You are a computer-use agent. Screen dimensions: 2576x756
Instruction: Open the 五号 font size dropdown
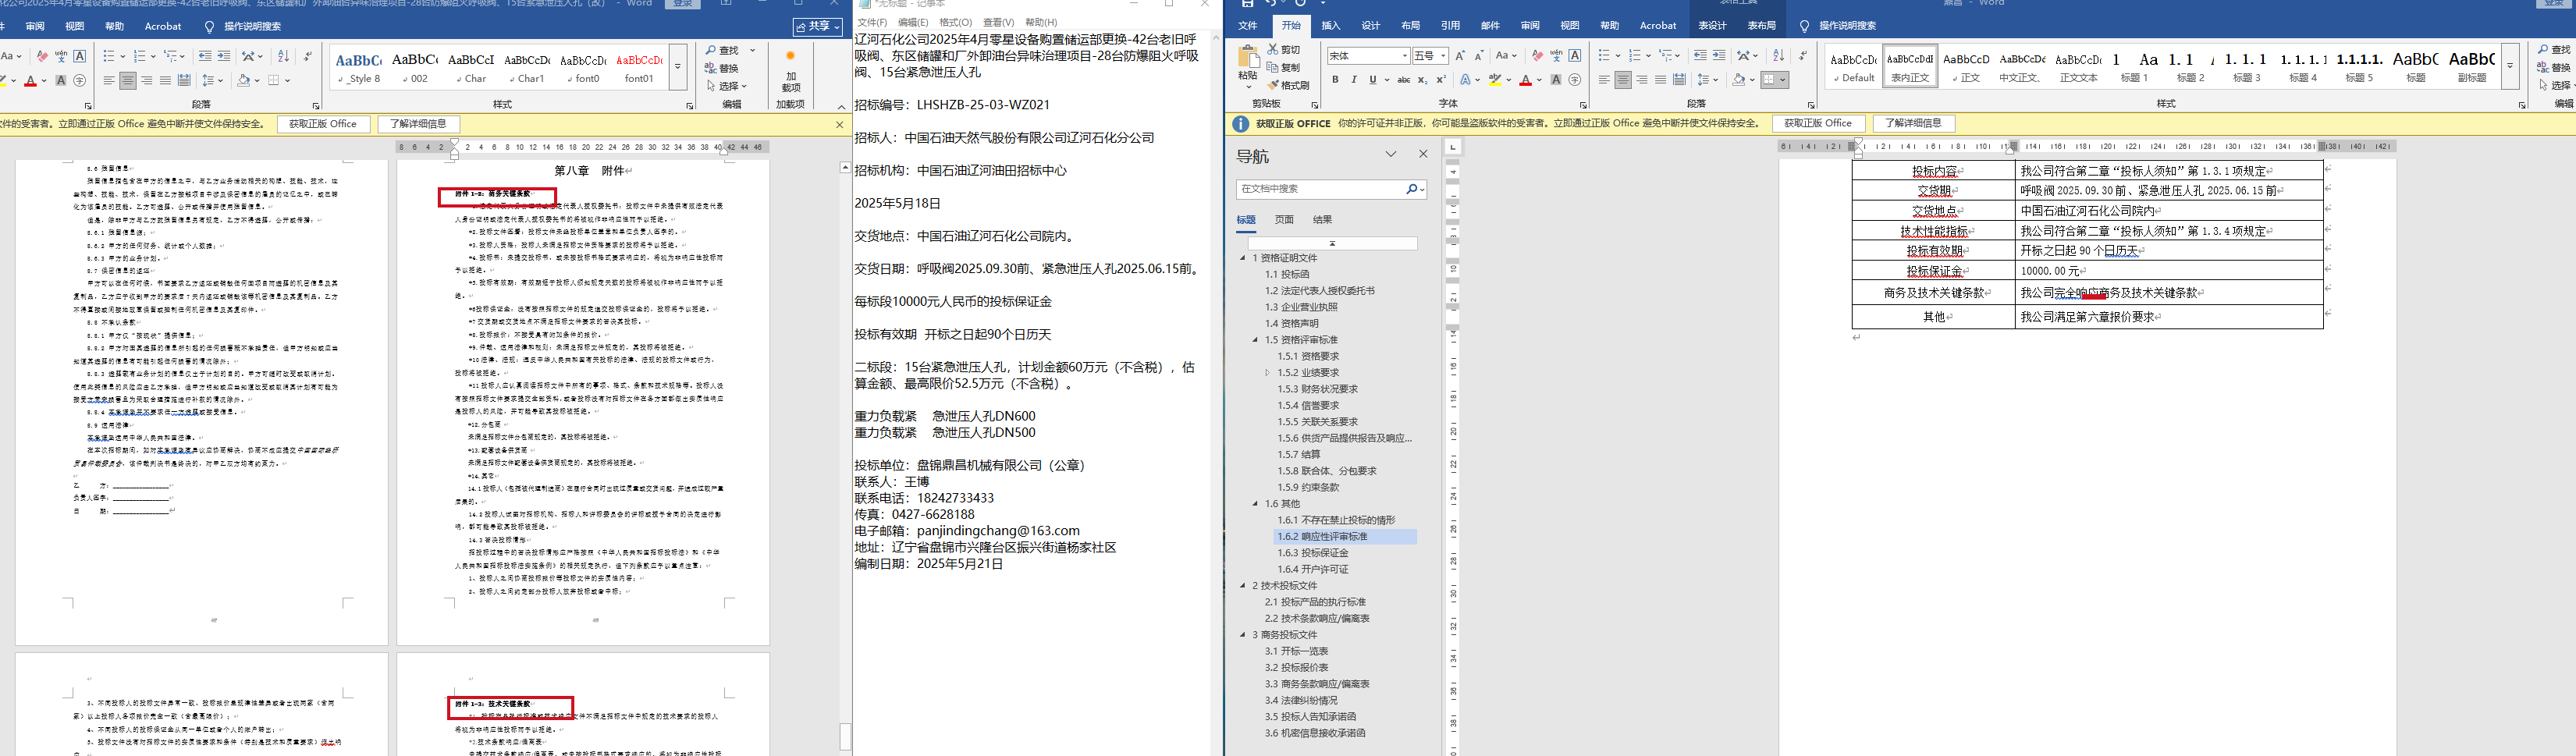point(1443,56)
